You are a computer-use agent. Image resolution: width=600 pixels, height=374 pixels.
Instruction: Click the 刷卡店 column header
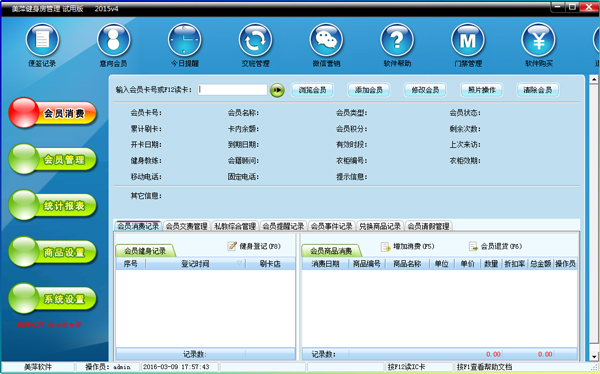(270, 264)
